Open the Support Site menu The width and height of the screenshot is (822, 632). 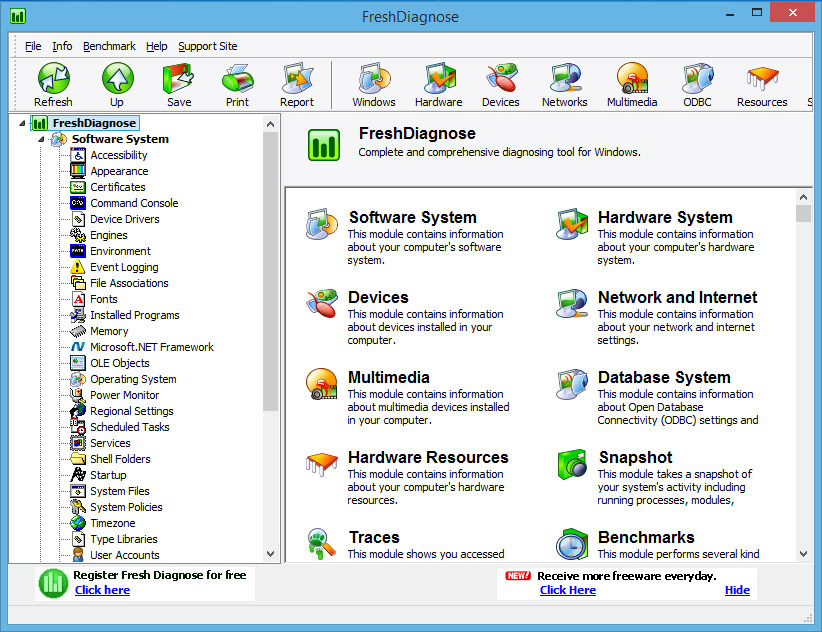coord(208,46)
